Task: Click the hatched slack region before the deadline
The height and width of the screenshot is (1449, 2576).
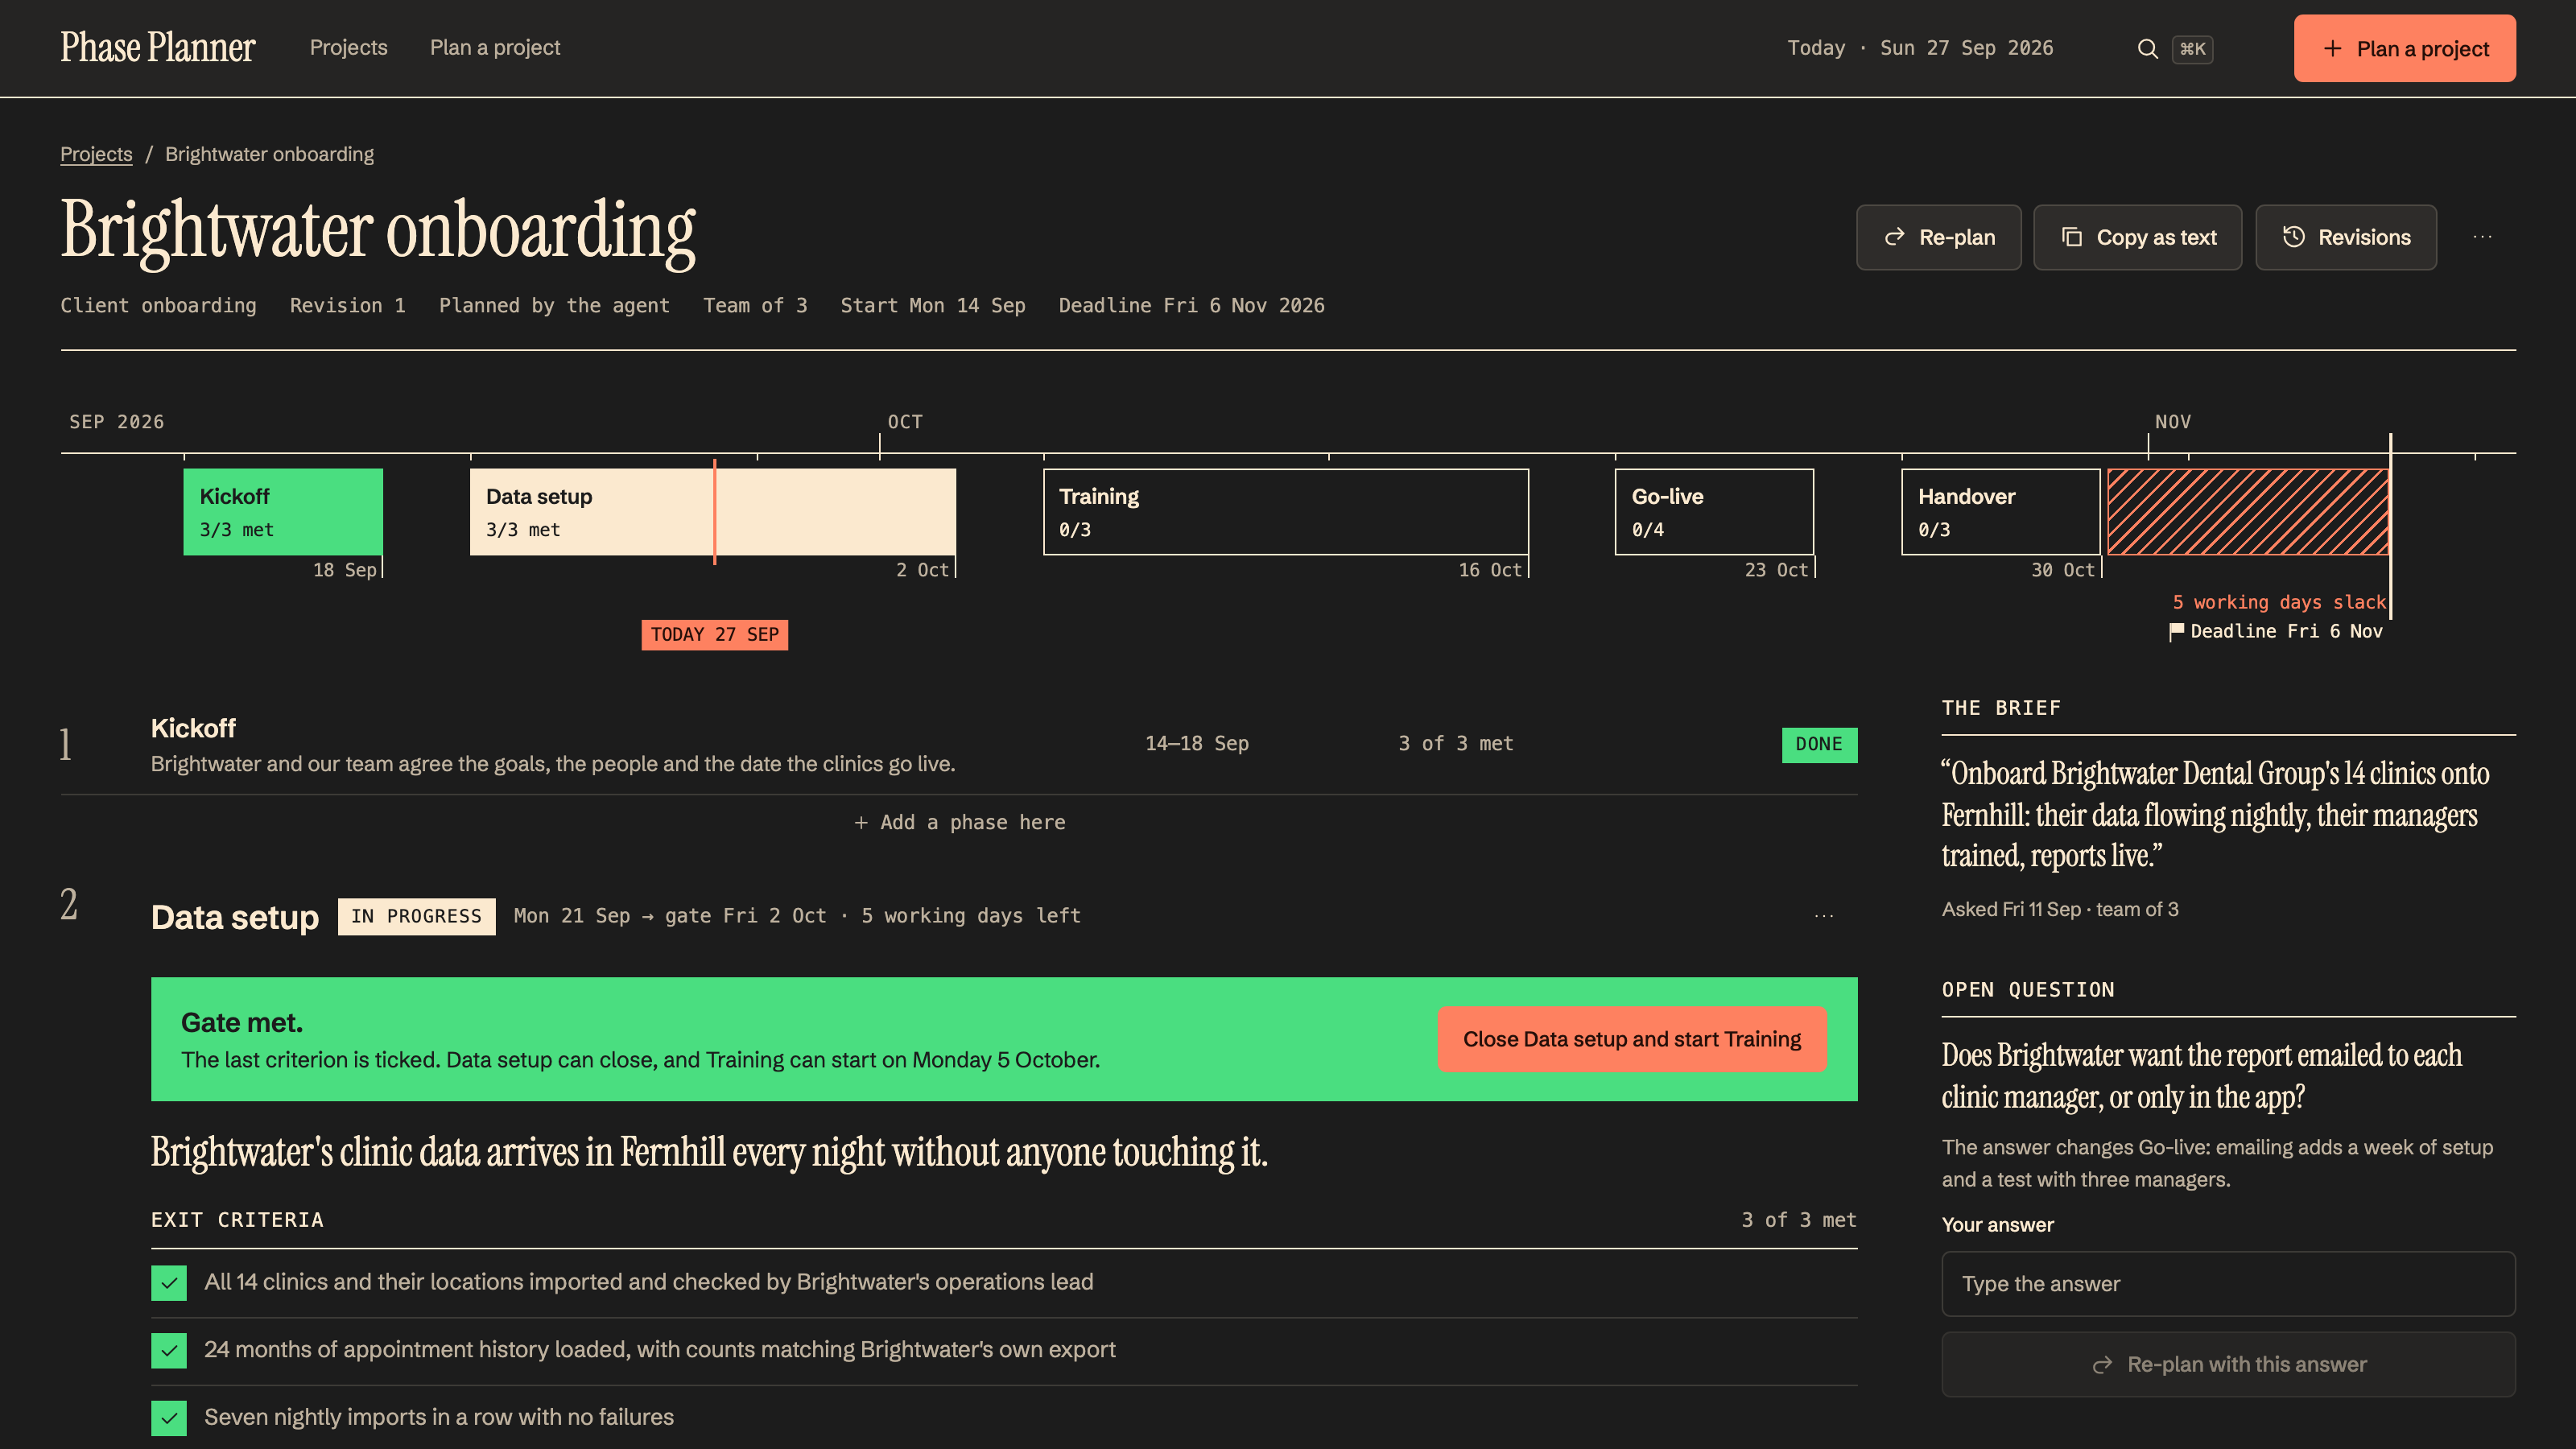Action: [x=2248, y=512]
